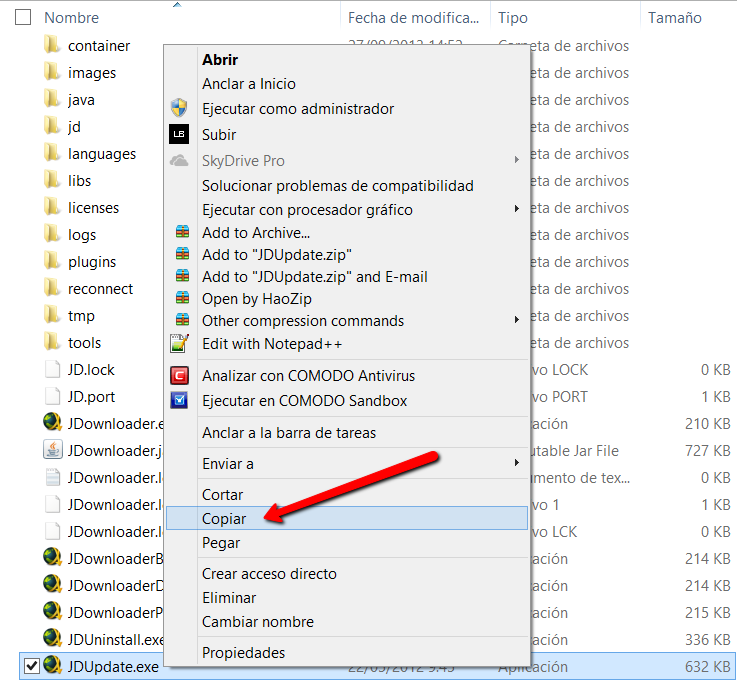Select Cambiar nombre

tap(258, 622)
